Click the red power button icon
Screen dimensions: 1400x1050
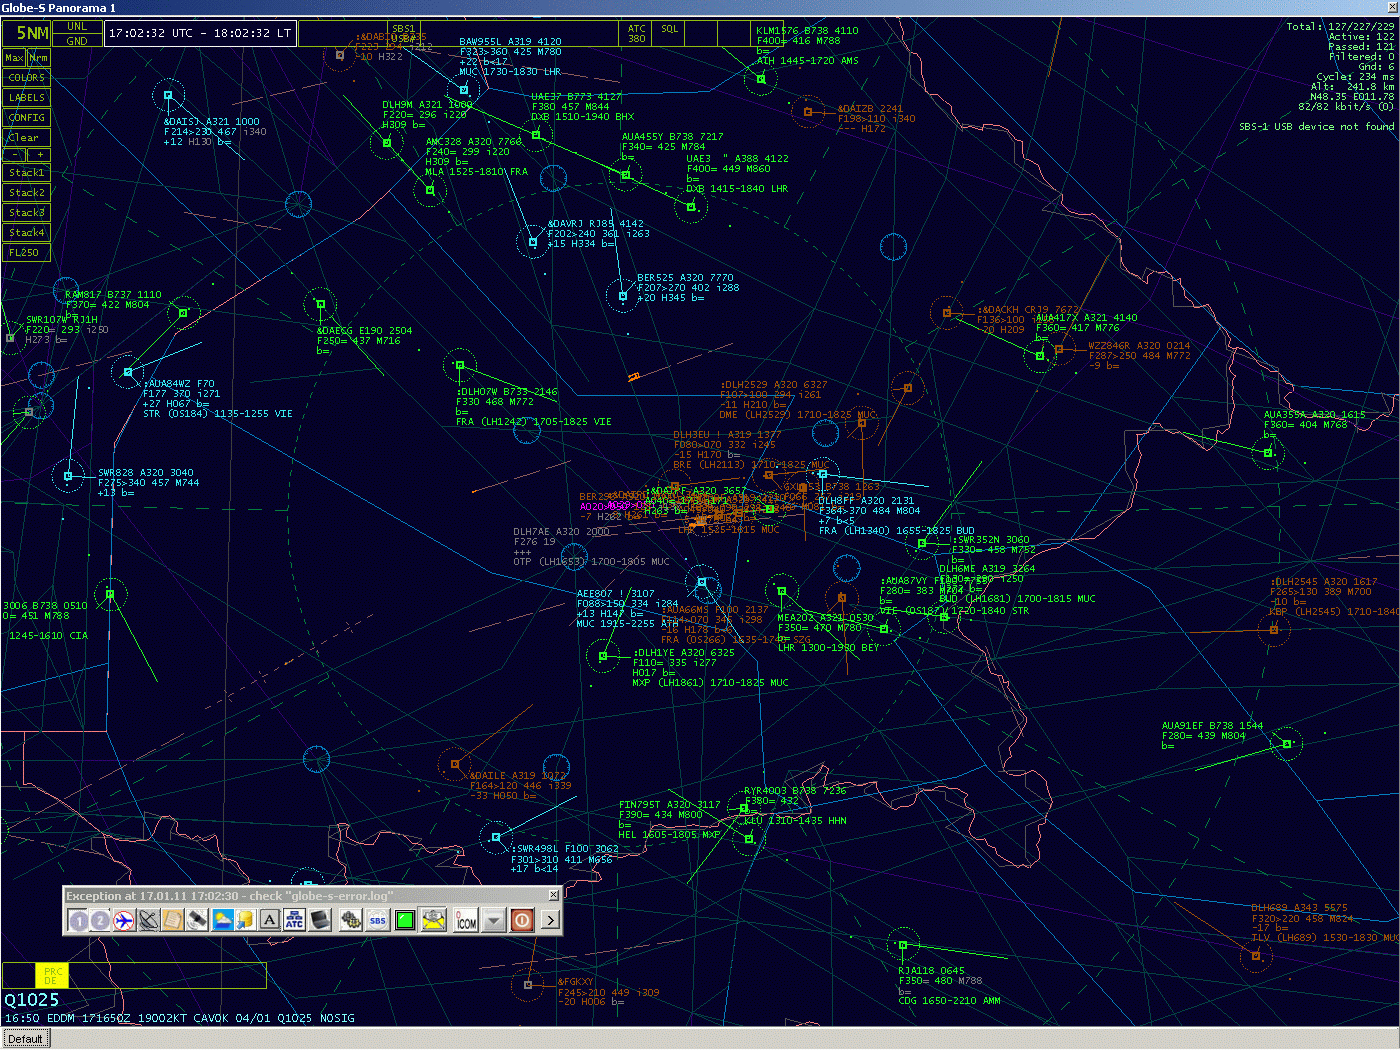pos(522,920)
